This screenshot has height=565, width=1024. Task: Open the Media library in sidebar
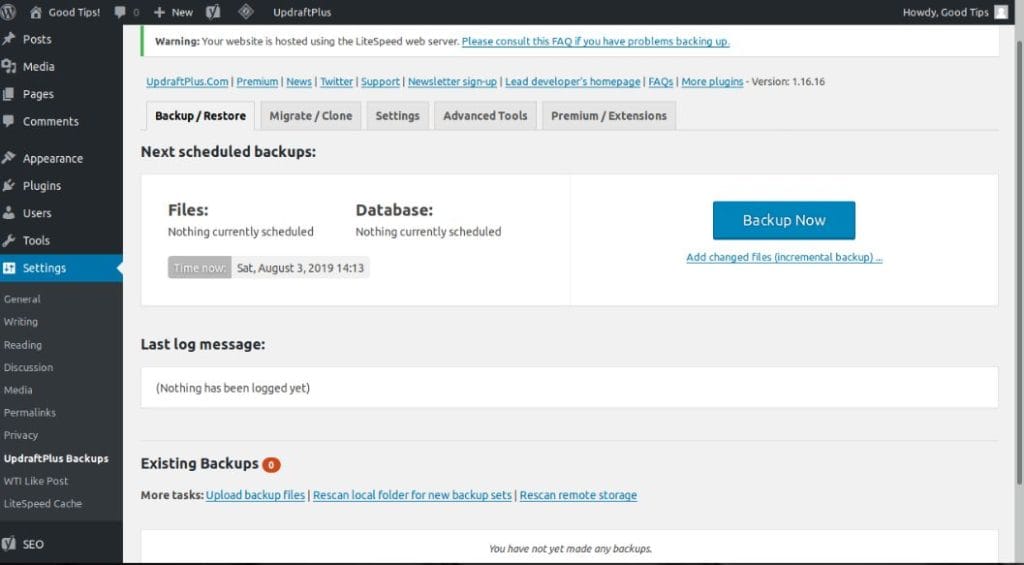[x=38, y=66]
